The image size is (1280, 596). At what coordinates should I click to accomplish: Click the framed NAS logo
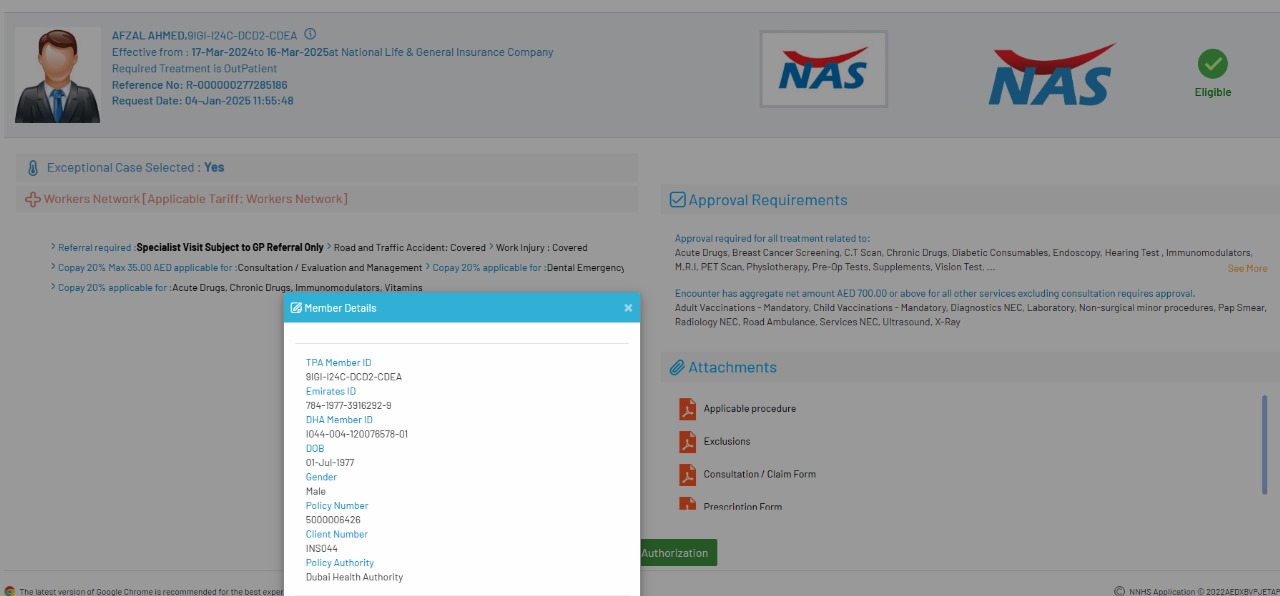click(x=823, y=69)
